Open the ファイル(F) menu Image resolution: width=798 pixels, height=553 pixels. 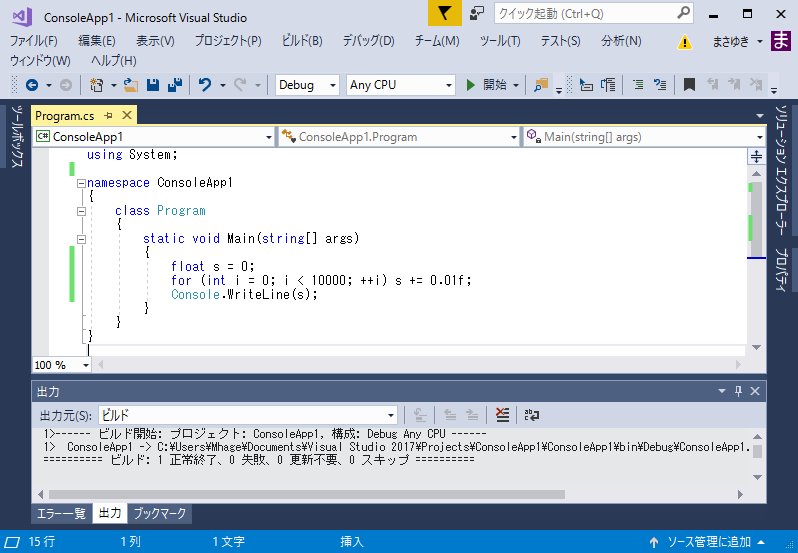tap(34, 41)
